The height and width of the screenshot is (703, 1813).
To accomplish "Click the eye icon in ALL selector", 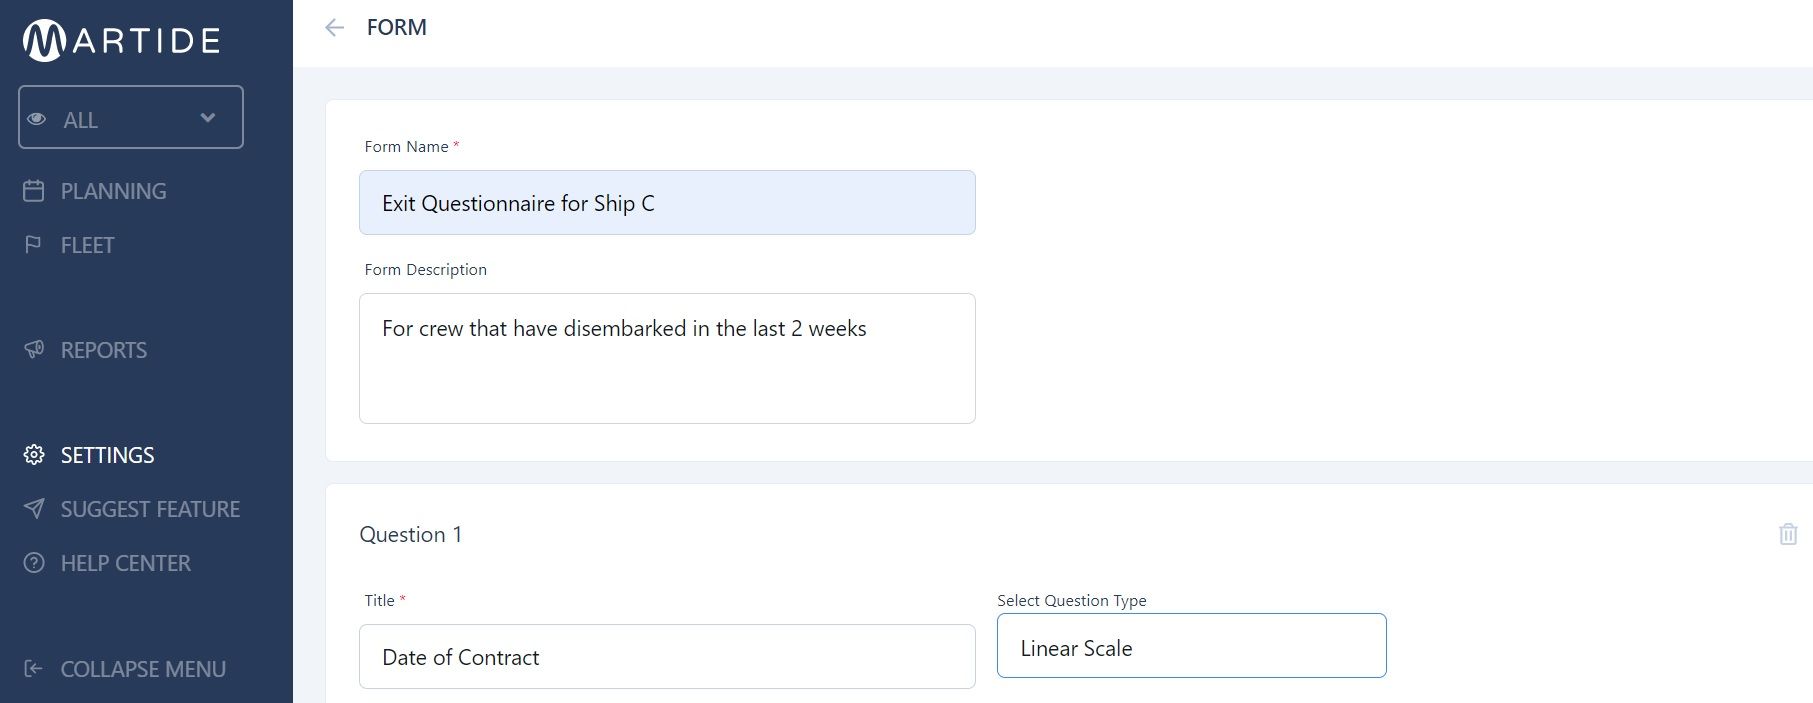I will pos(37,119).
